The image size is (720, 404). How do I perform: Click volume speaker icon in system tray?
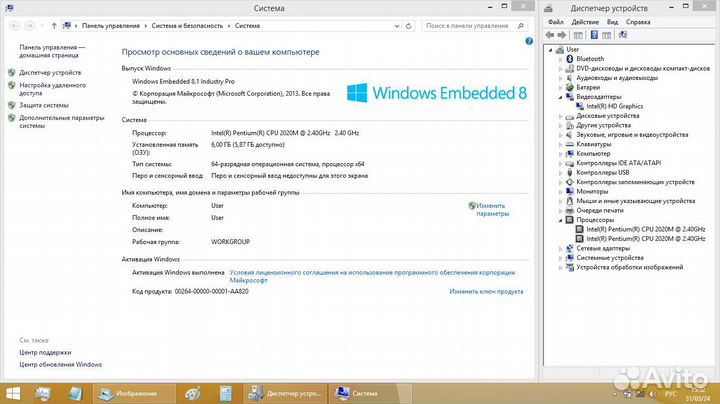652,394
